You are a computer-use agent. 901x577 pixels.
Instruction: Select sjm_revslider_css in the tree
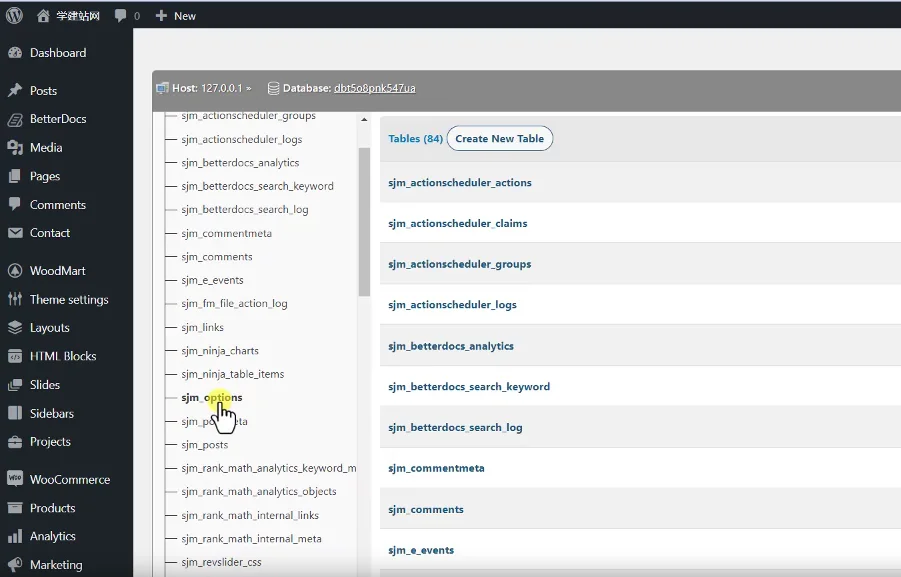click(x=221, y=562)
